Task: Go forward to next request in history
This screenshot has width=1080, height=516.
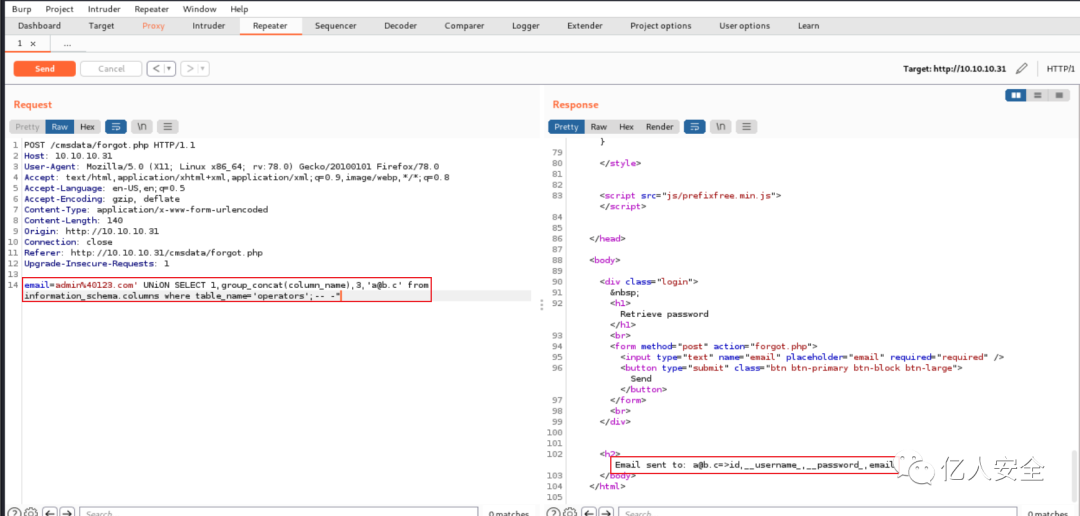Action: click(189, 69)
